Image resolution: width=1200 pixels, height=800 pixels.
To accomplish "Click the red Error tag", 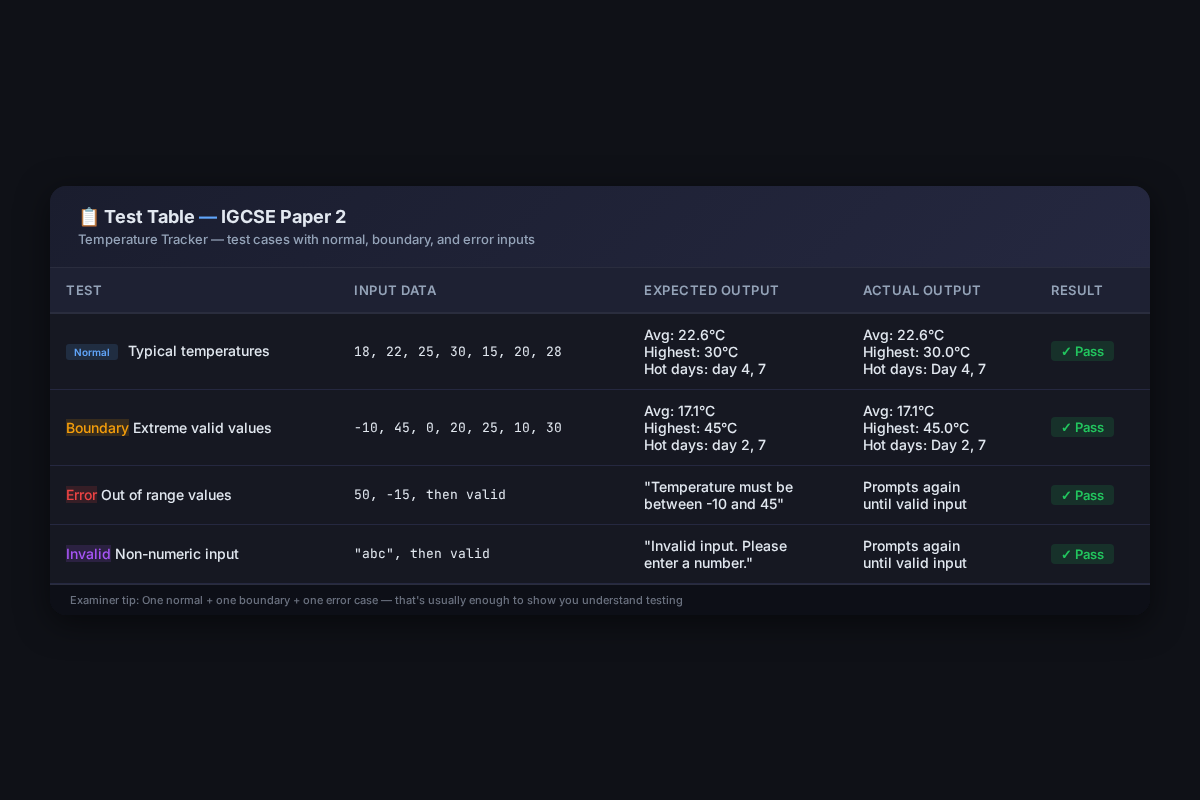I will pos(81,496).
